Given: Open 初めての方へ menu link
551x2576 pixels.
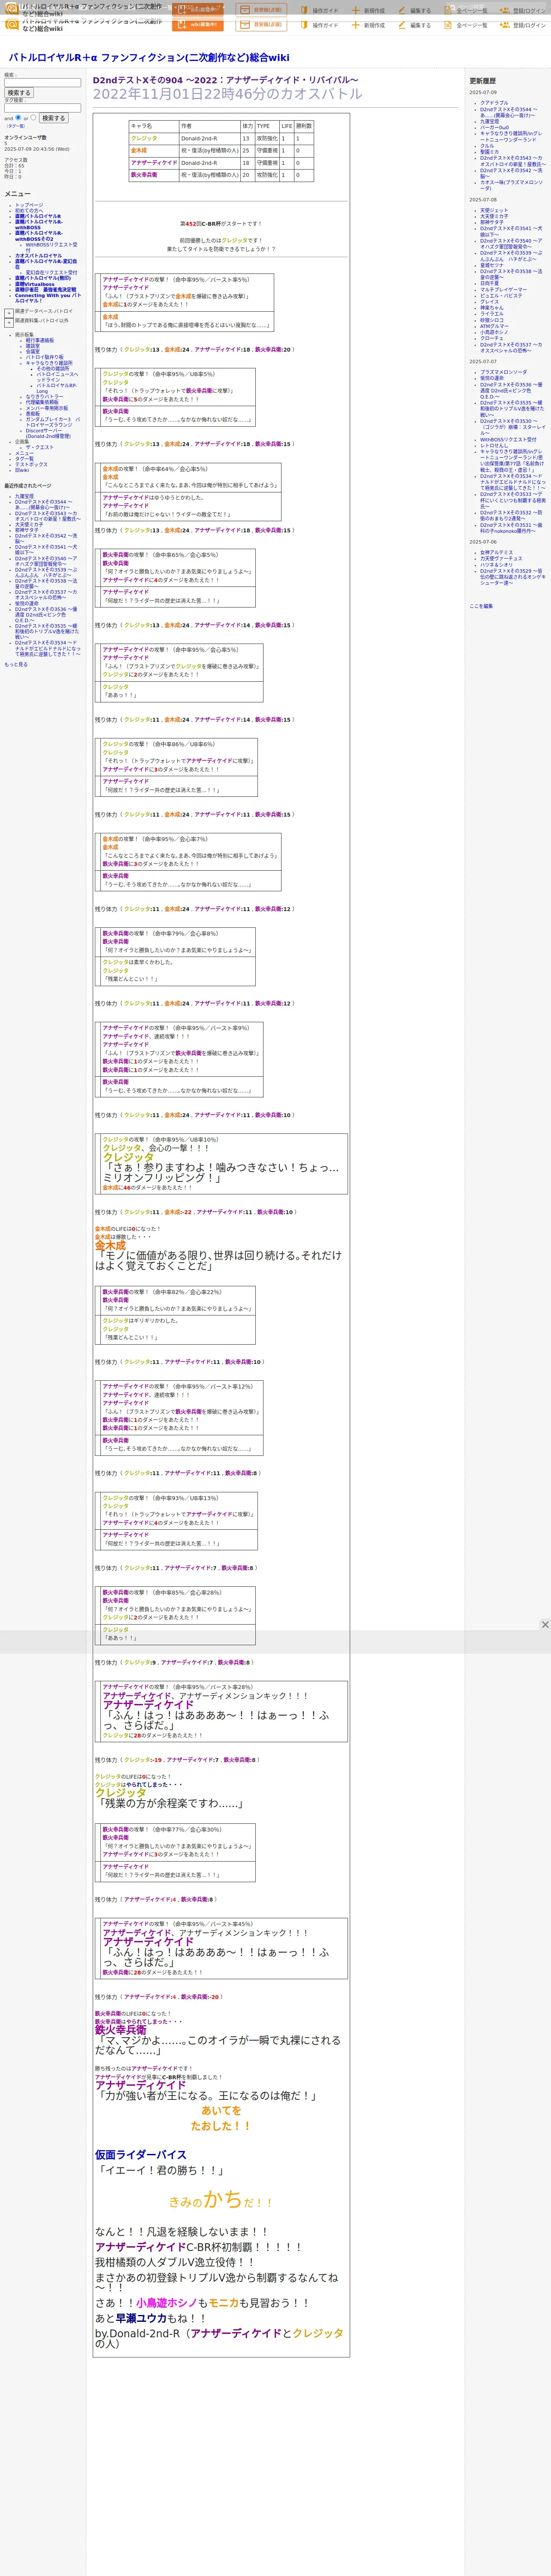Looking at the screenshot, I should click(x=29, y=211).
